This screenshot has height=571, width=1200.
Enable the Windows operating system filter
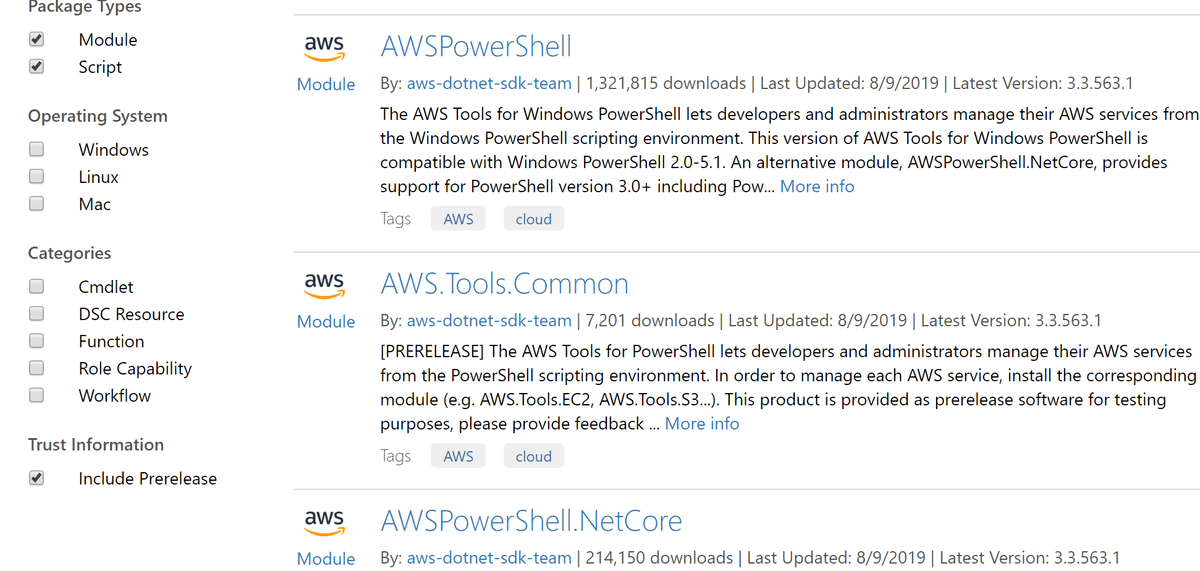point(37,150)
